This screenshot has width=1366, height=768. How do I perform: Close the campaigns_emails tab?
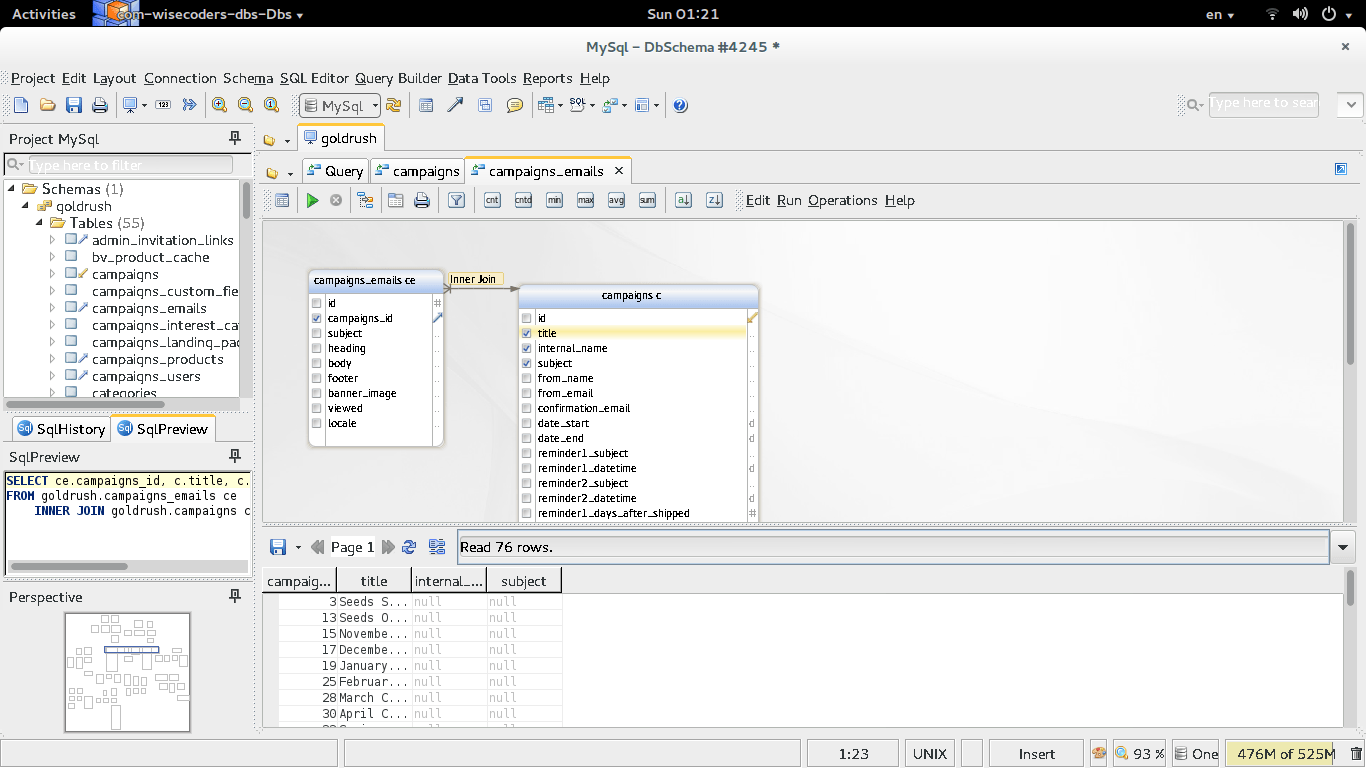(x=619, y=171)
